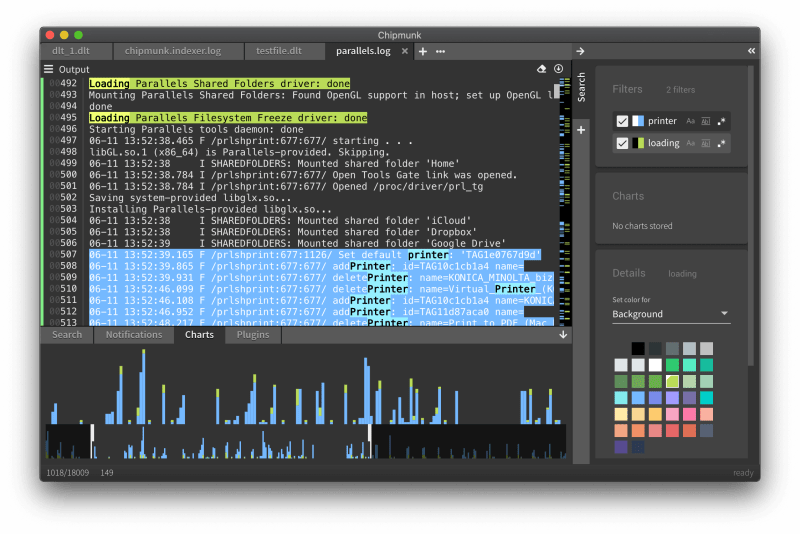Select log line 504 mentioning 'iCloud'
800x534 pixels.
point(280,220)
